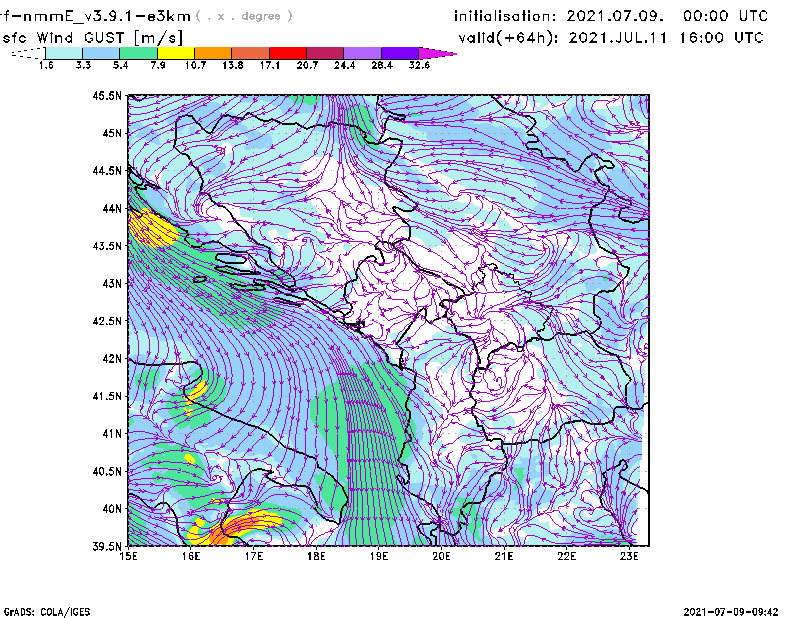This screenshot has width=800, height=618.
Task: Click the lavender 24.4–28.4 legend swatch
Action: tap(363, 53)
